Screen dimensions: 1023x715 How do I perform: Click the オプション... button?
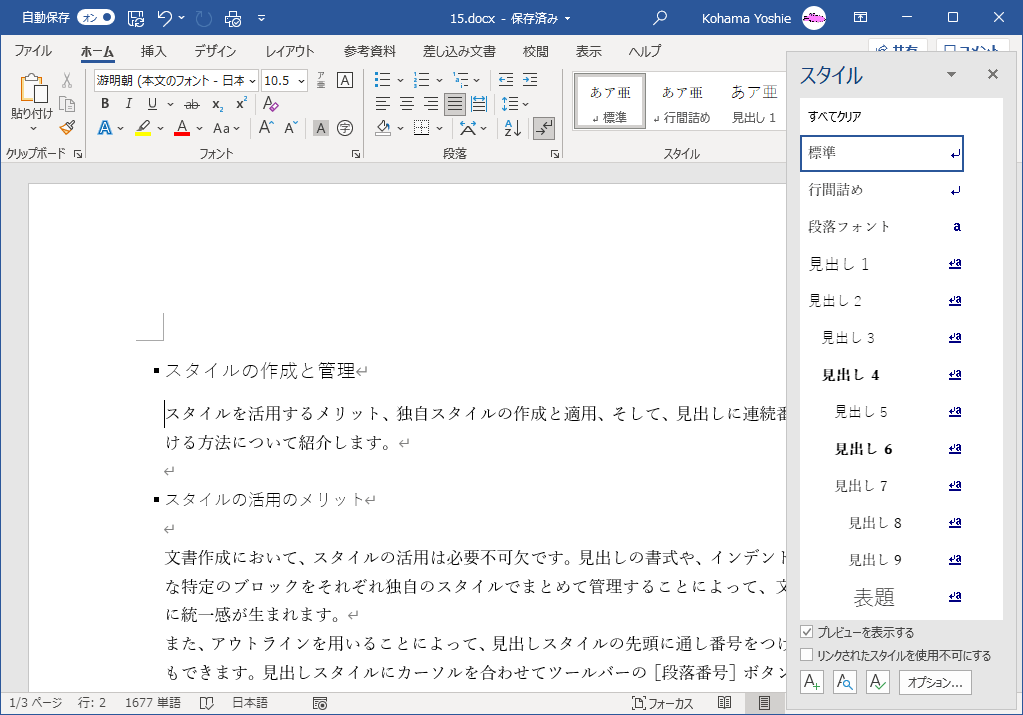935,683
